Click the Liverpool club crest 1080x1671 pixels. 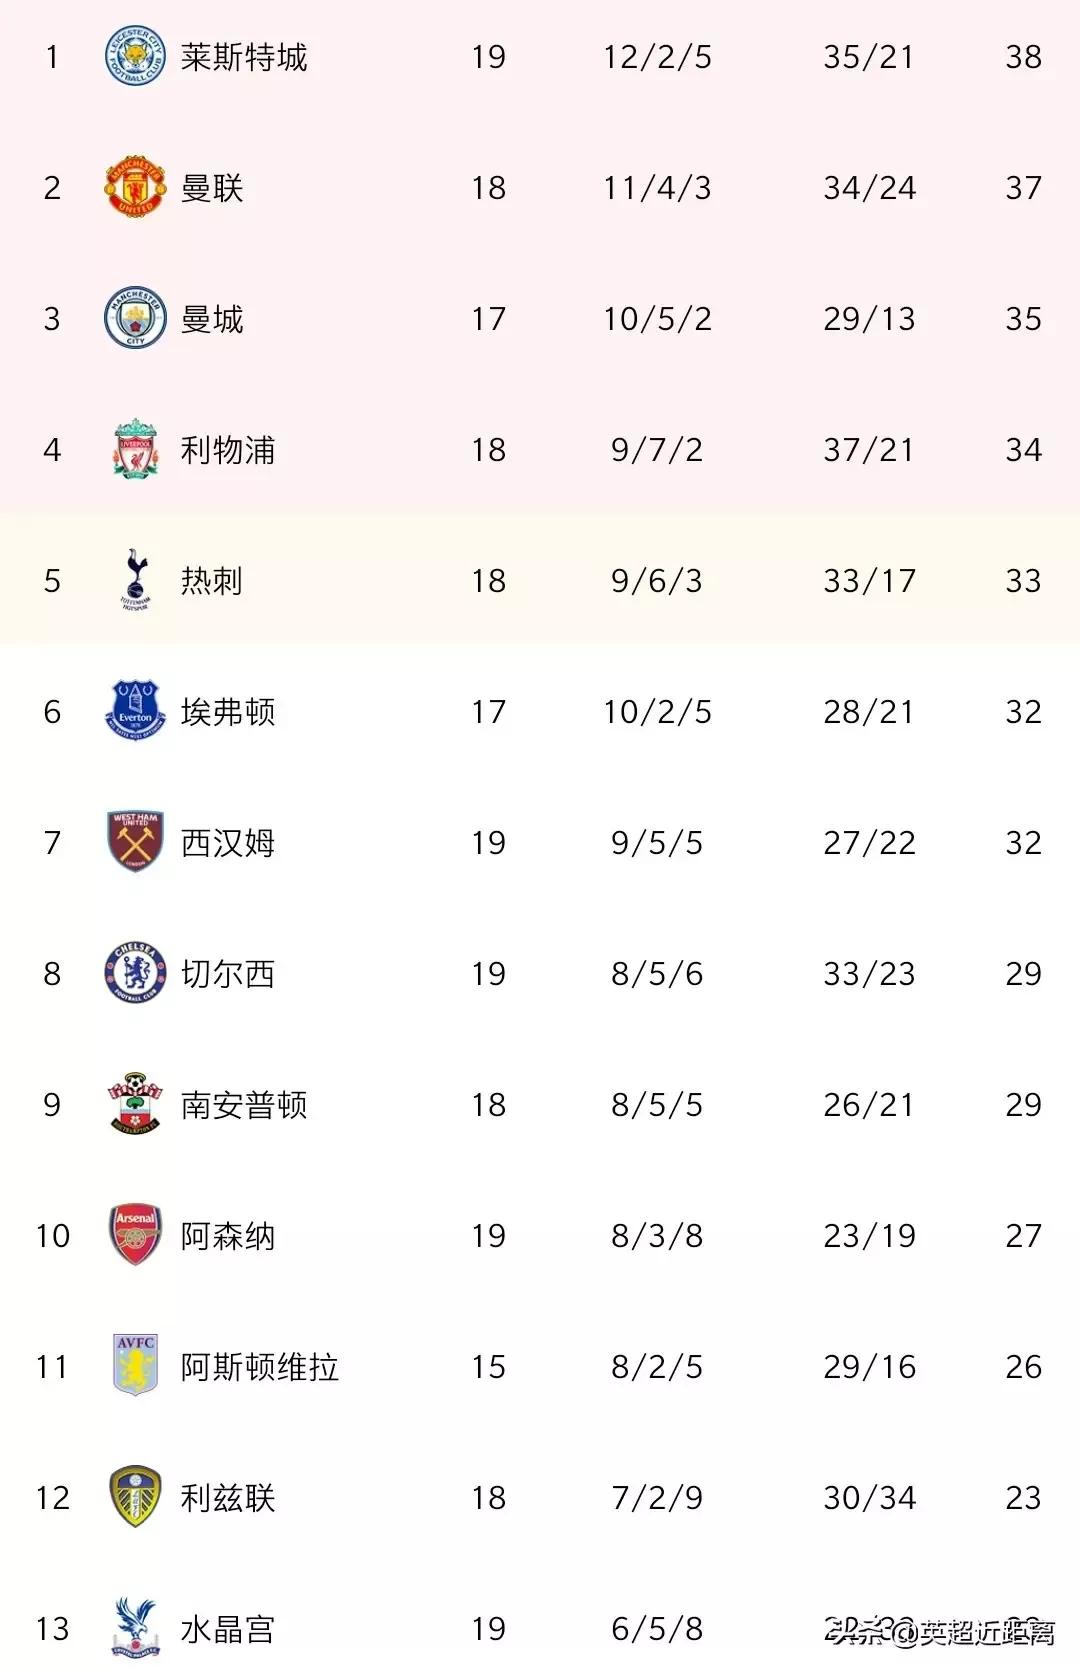click(135, 450)
